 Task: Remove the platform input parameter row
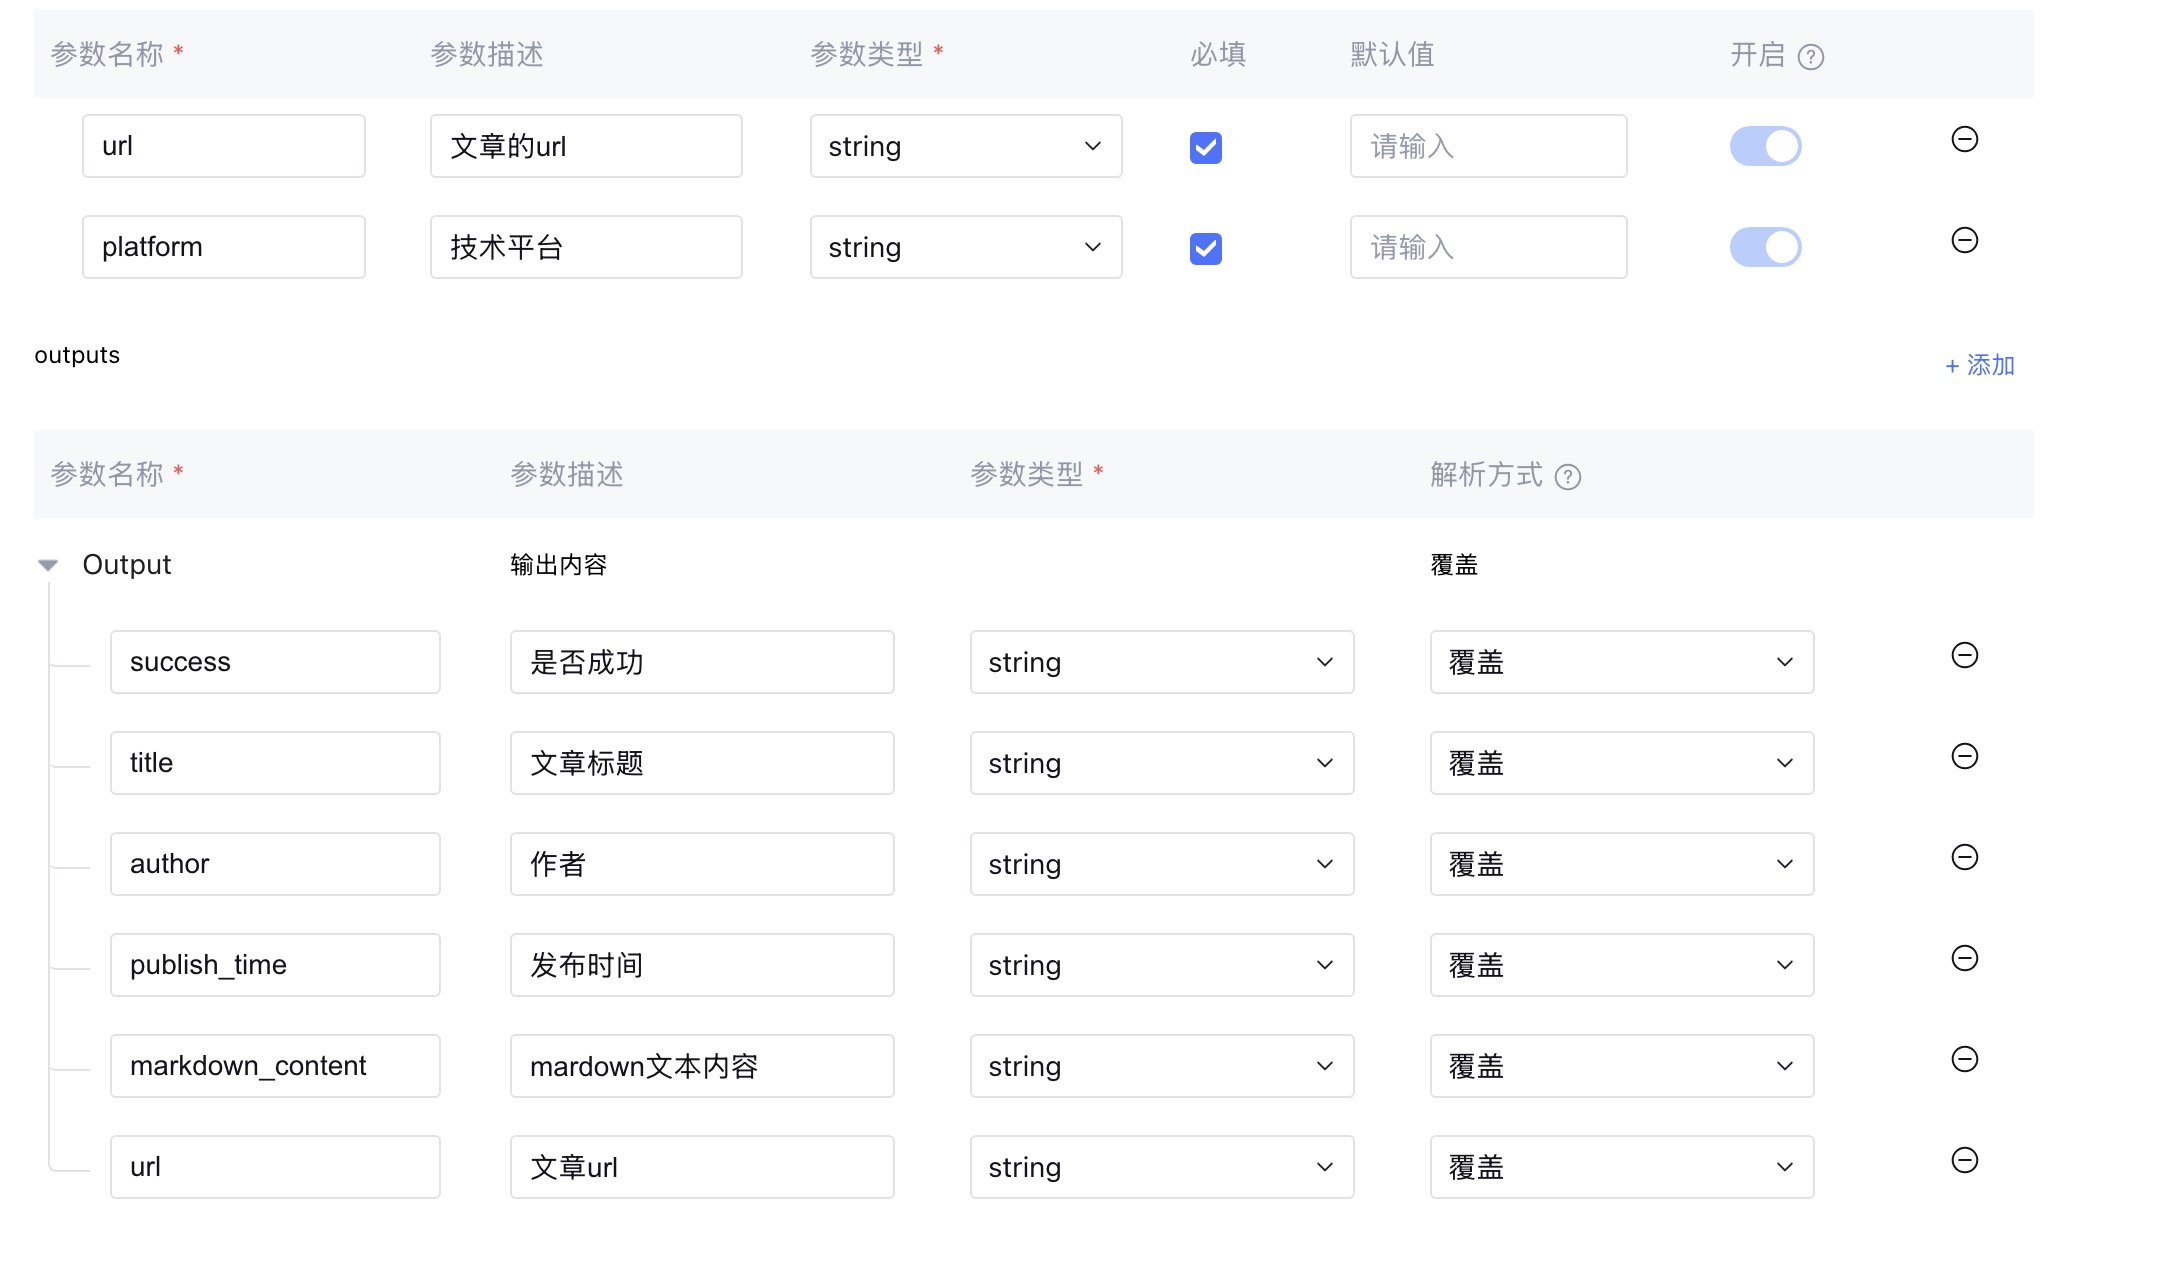point(1964,240)
